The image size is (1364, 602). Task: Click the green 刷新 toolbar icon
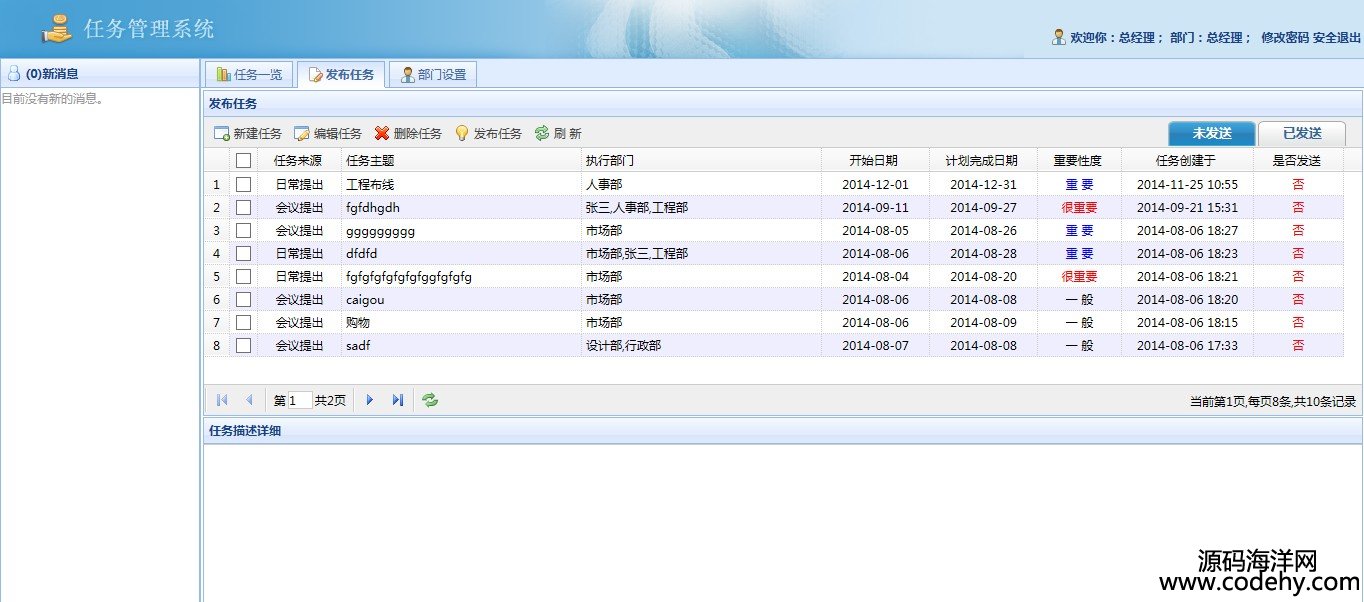542,134
